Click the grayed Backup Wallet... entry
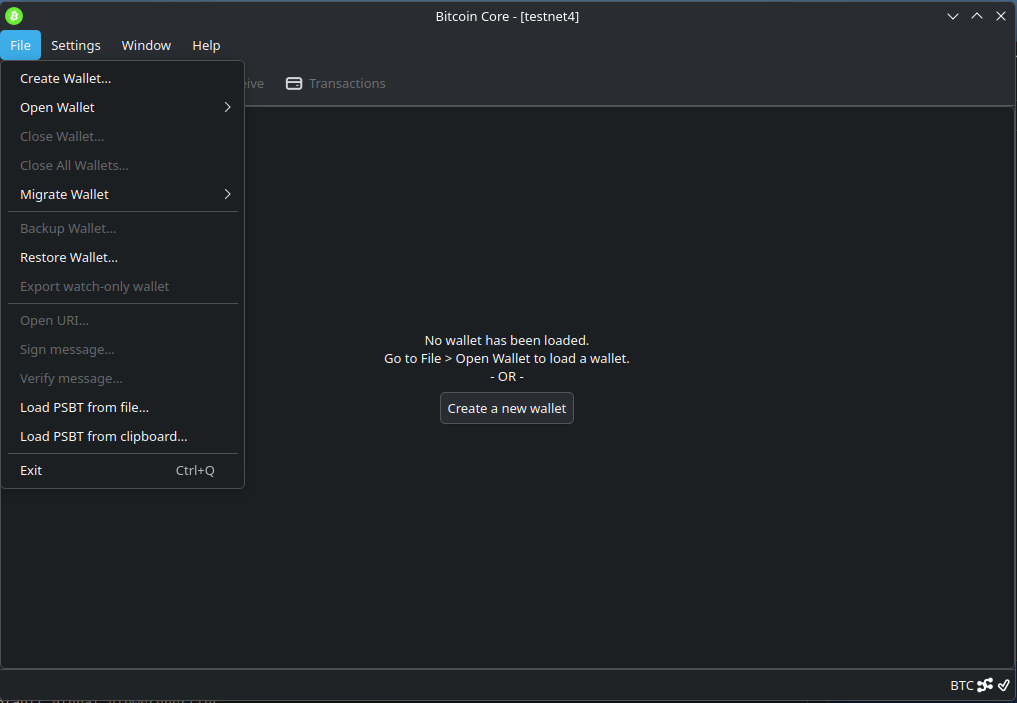Viewport: 1017px width, 703px height. (x=123, y=228)
